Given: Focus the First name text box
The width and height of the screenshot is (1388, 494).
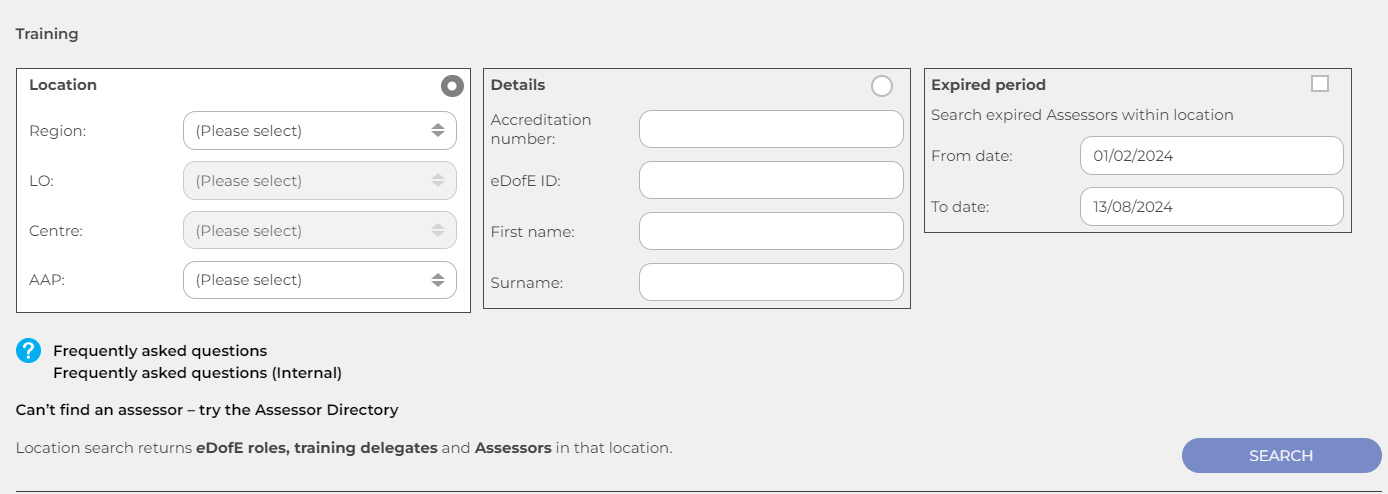Looking at the screenshot, I should [770, 231].
